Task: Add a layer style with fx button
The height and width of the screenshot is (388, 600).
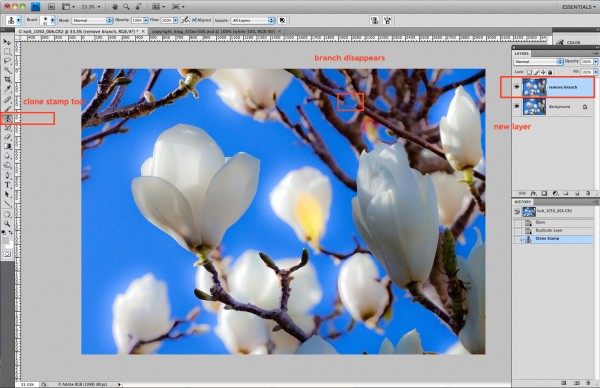Action: point(533,194)
